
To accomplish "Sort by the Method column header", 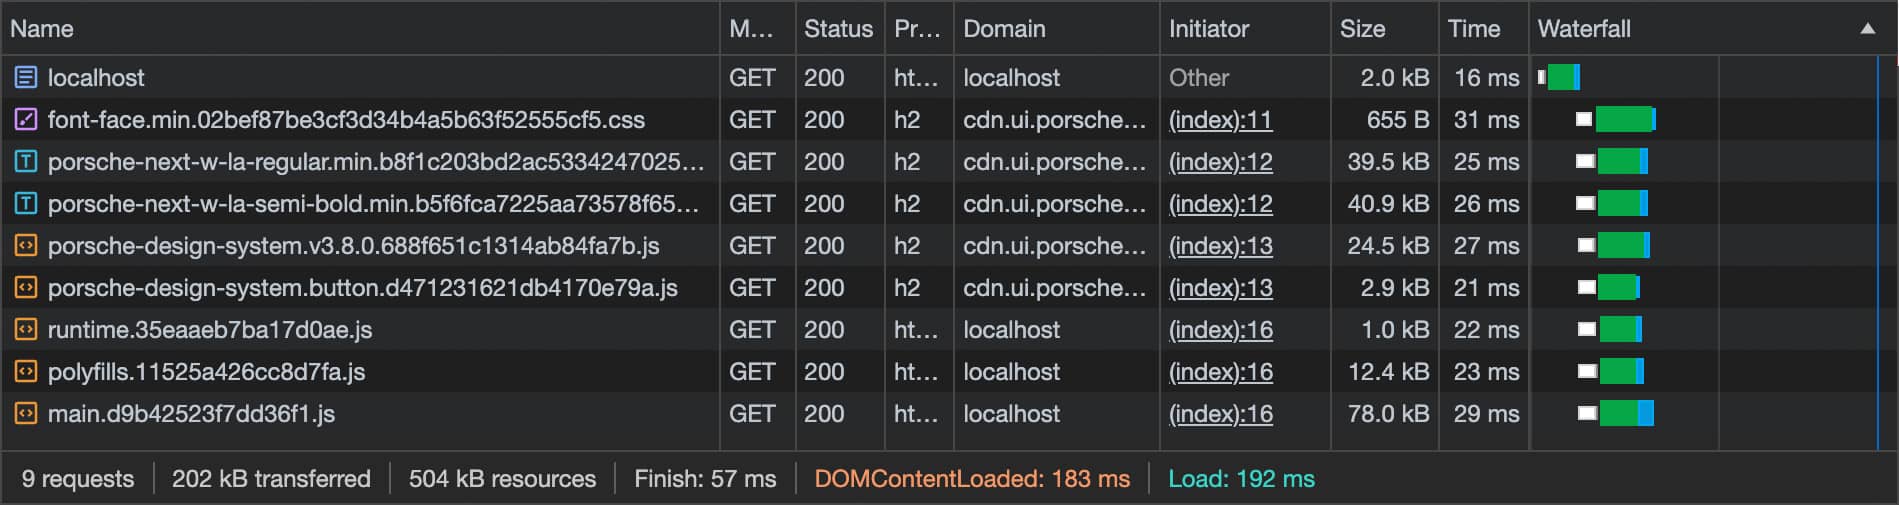I will click(x=757, y=28).
